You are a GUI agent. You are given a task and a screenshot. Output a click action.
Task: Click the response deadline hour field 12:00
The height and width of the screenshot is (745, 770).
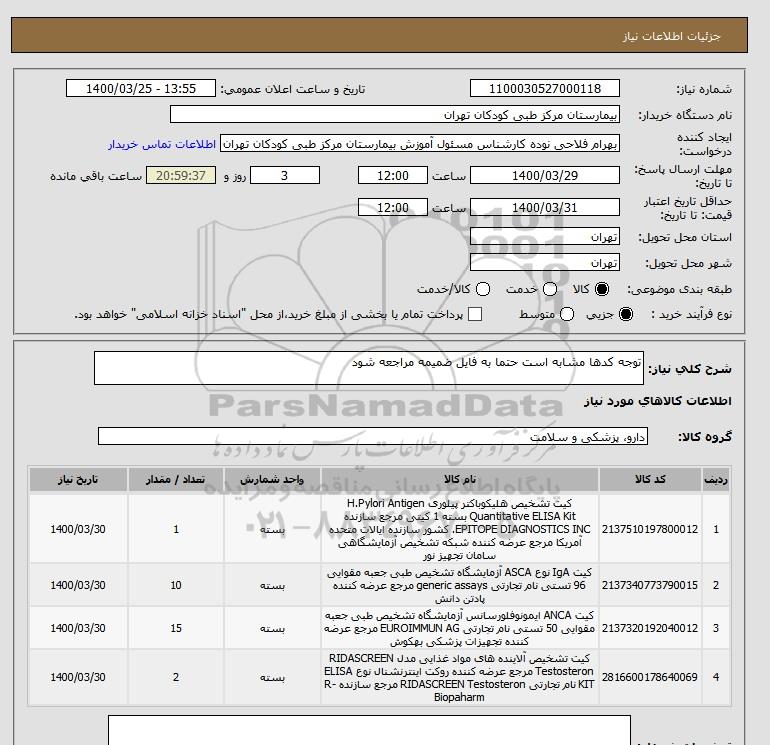393,175
